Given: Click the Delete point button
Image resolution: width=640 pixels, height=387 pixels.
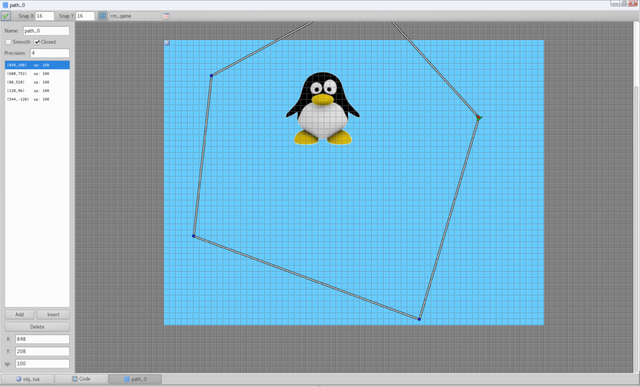Looking at the screenshot, I should pos(37,327).
